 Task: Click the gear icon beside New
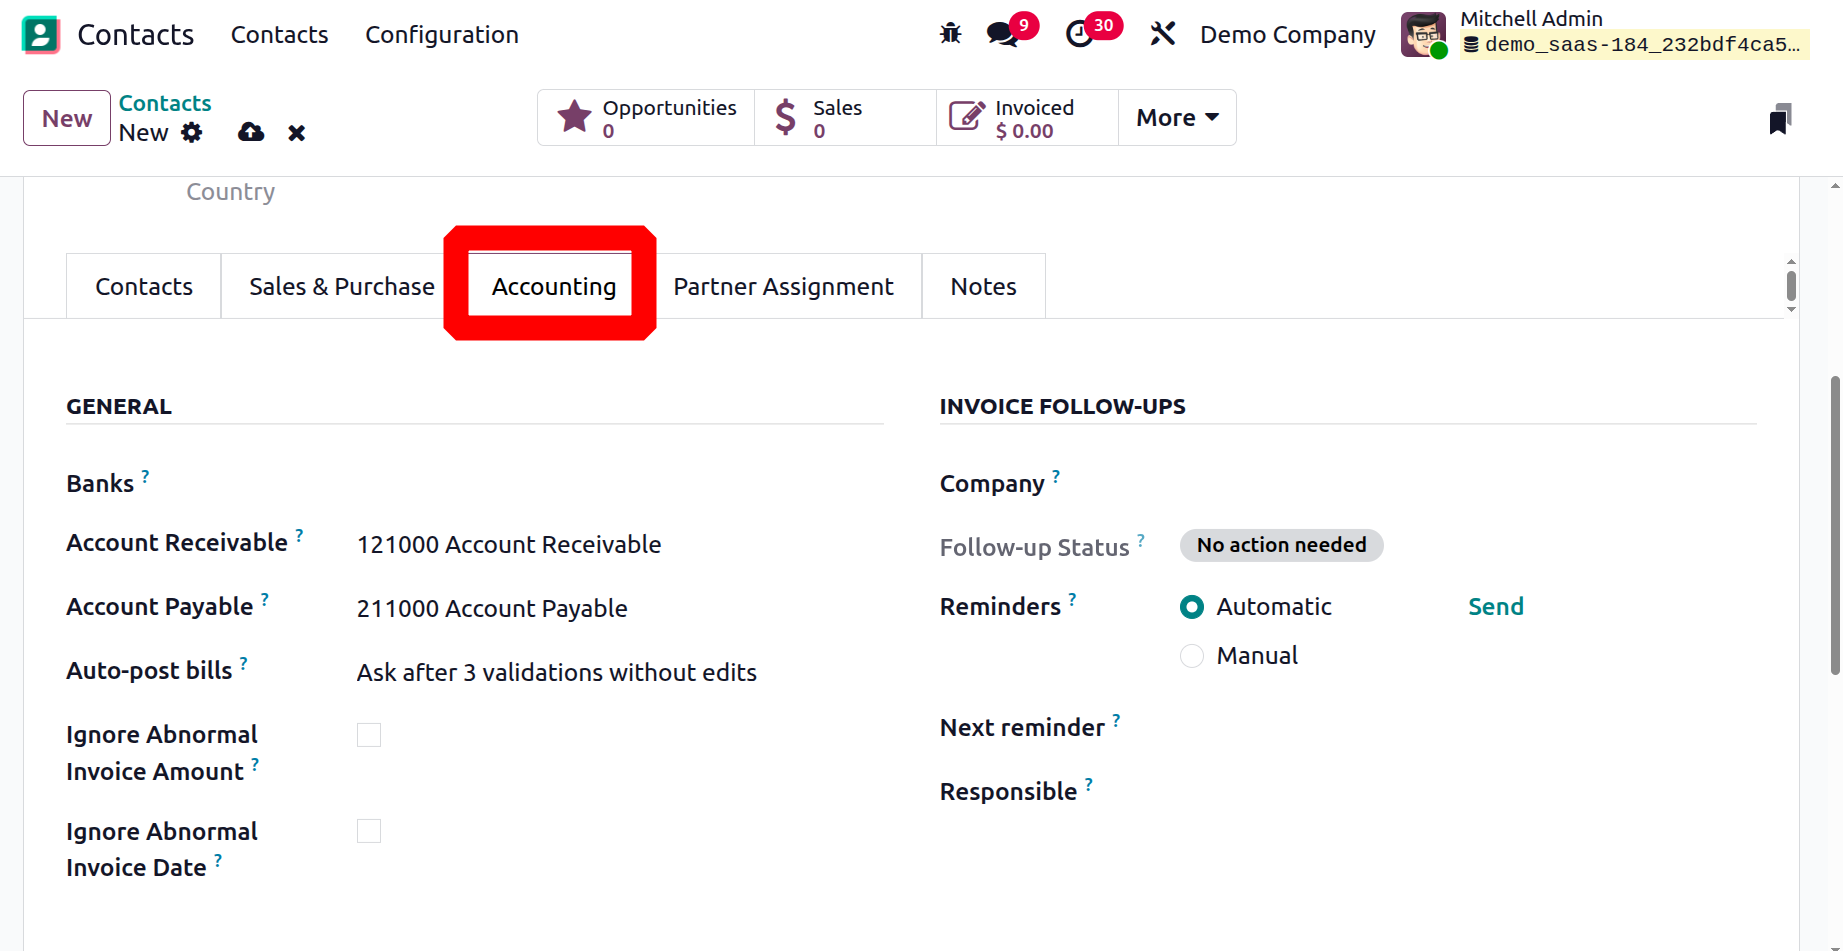pos(192,133)
